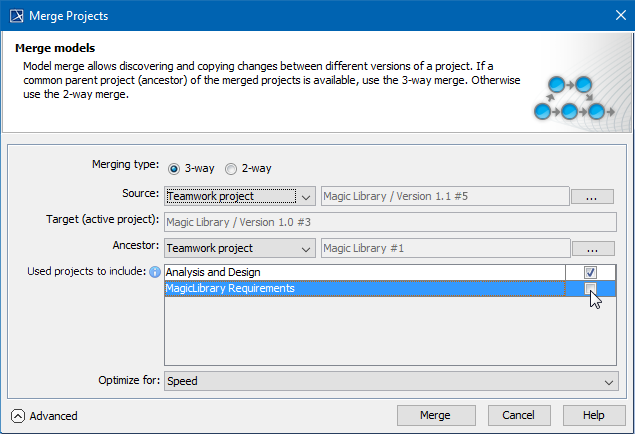
Task: Select the 2-way merging type
Action: (x=231, y=169)
